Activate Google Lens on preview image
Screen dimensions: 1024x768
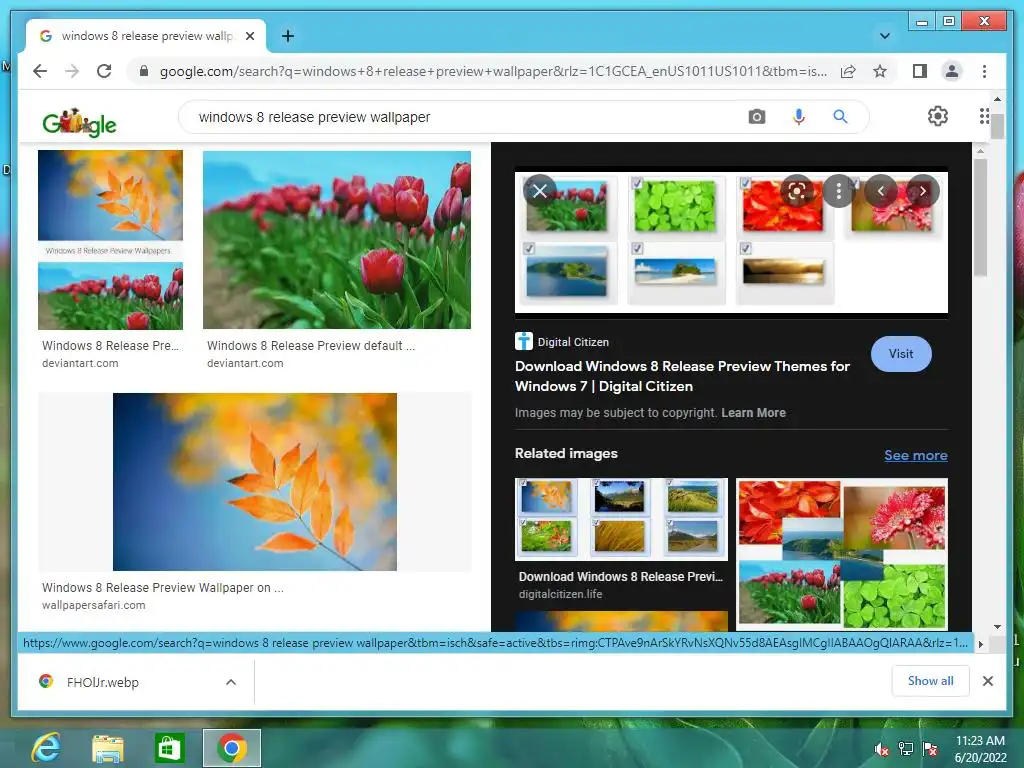click(x=797, y=191)
